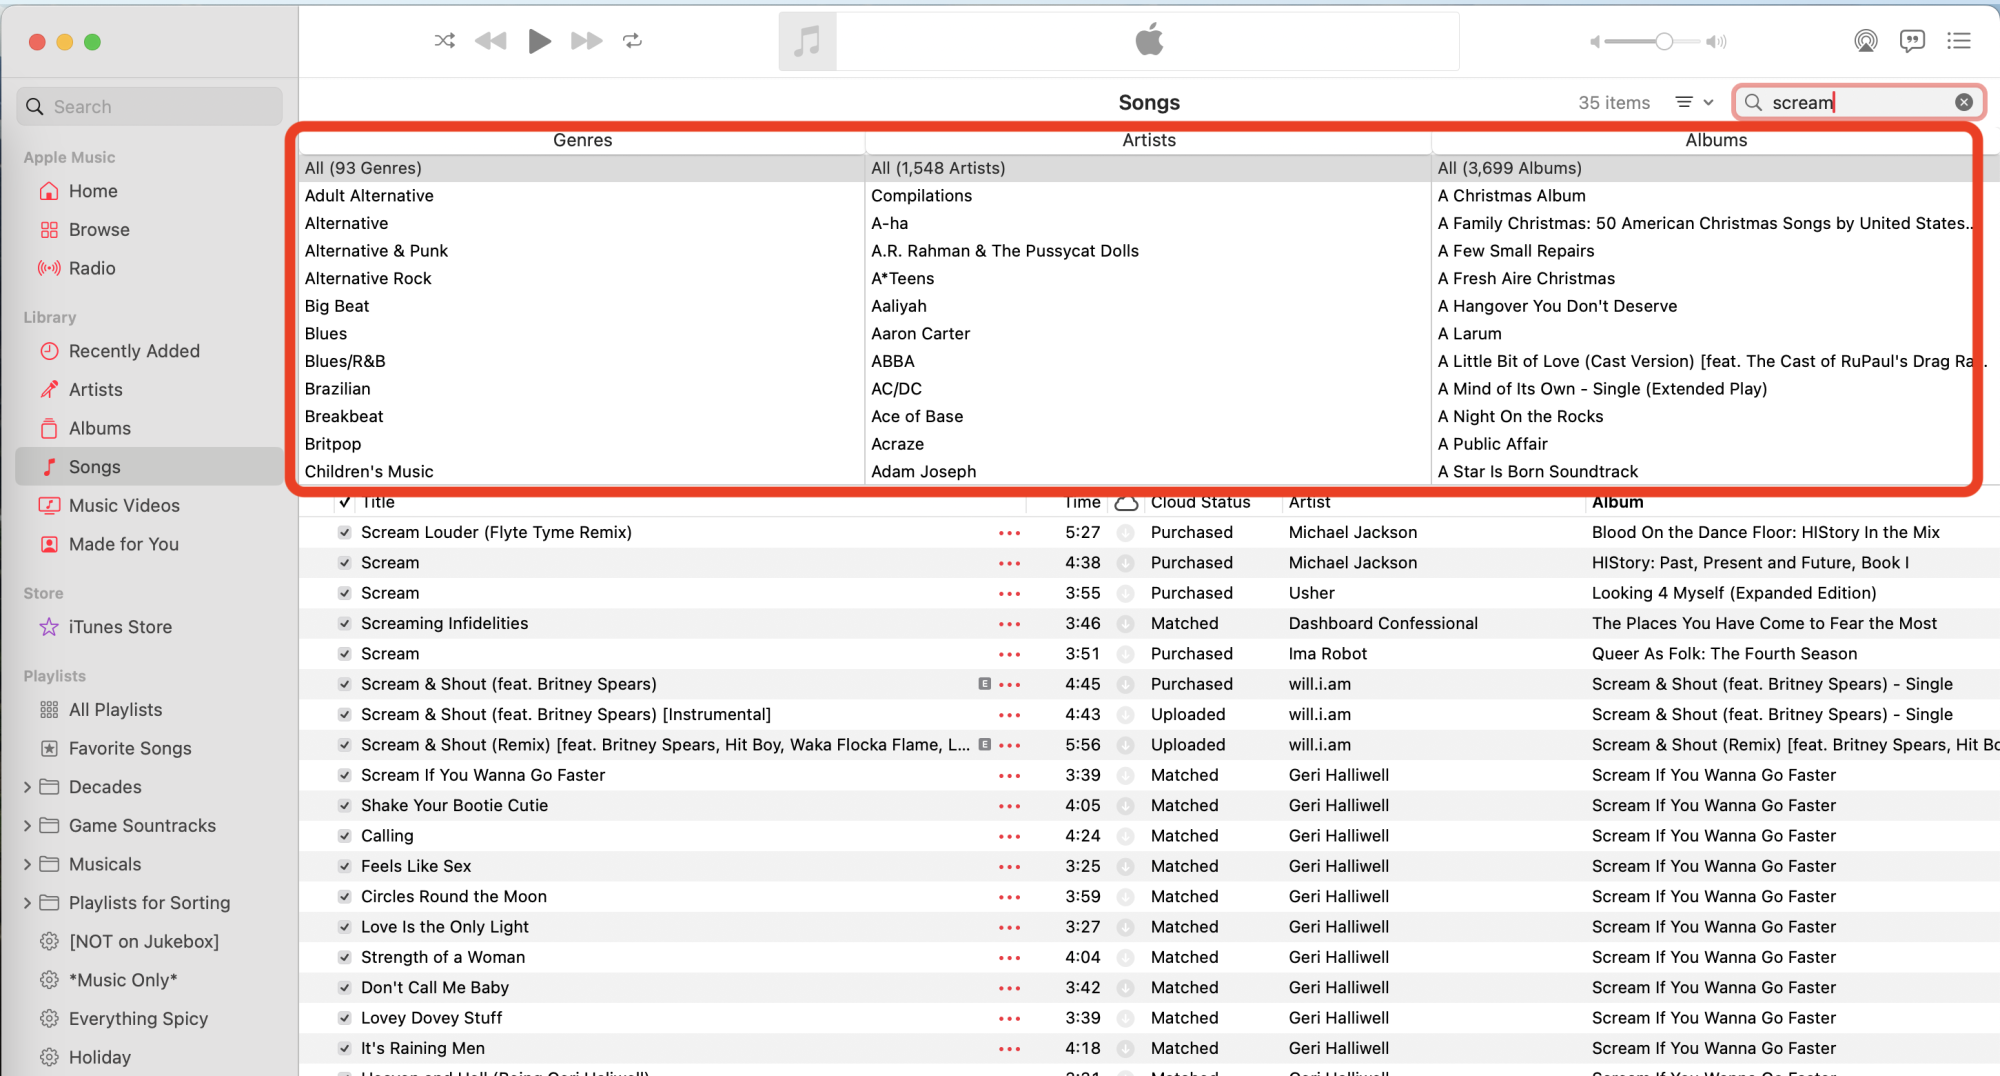Set volume to maximum via loud speaker icon
The width and height of the screenshot is (2000, 1076).
(x=1717, y=41)
